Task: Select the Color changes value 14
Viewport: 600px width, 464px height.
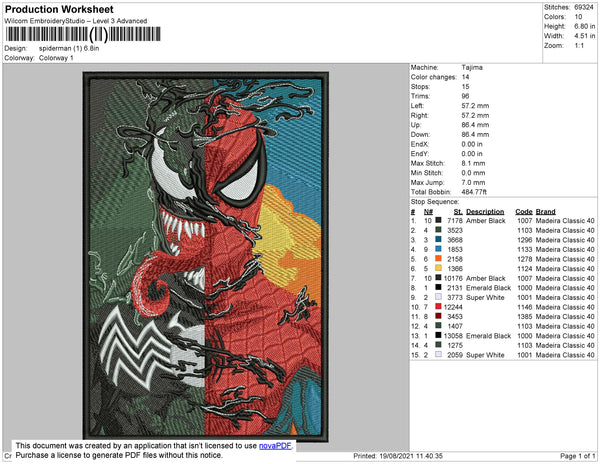Action: [465, 77]
